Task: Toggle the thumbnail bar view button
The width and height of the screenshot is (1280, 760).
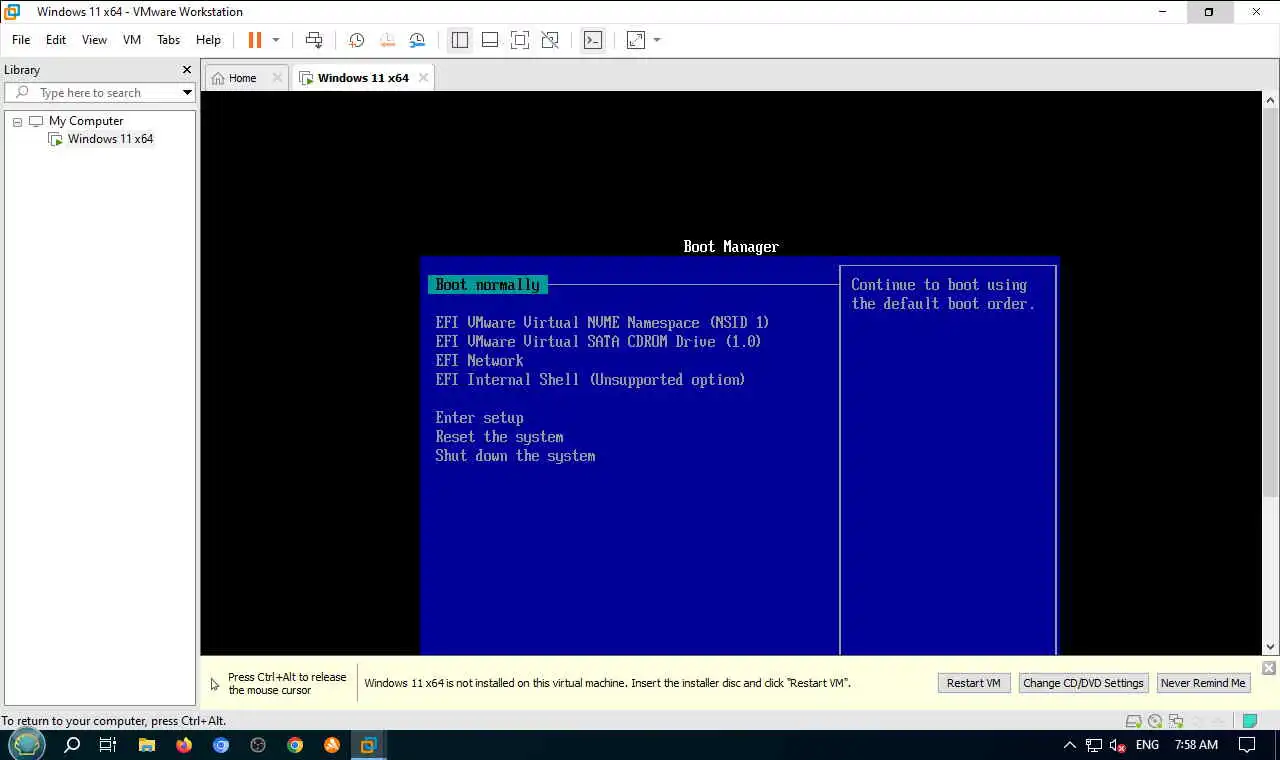Action: 490,40
